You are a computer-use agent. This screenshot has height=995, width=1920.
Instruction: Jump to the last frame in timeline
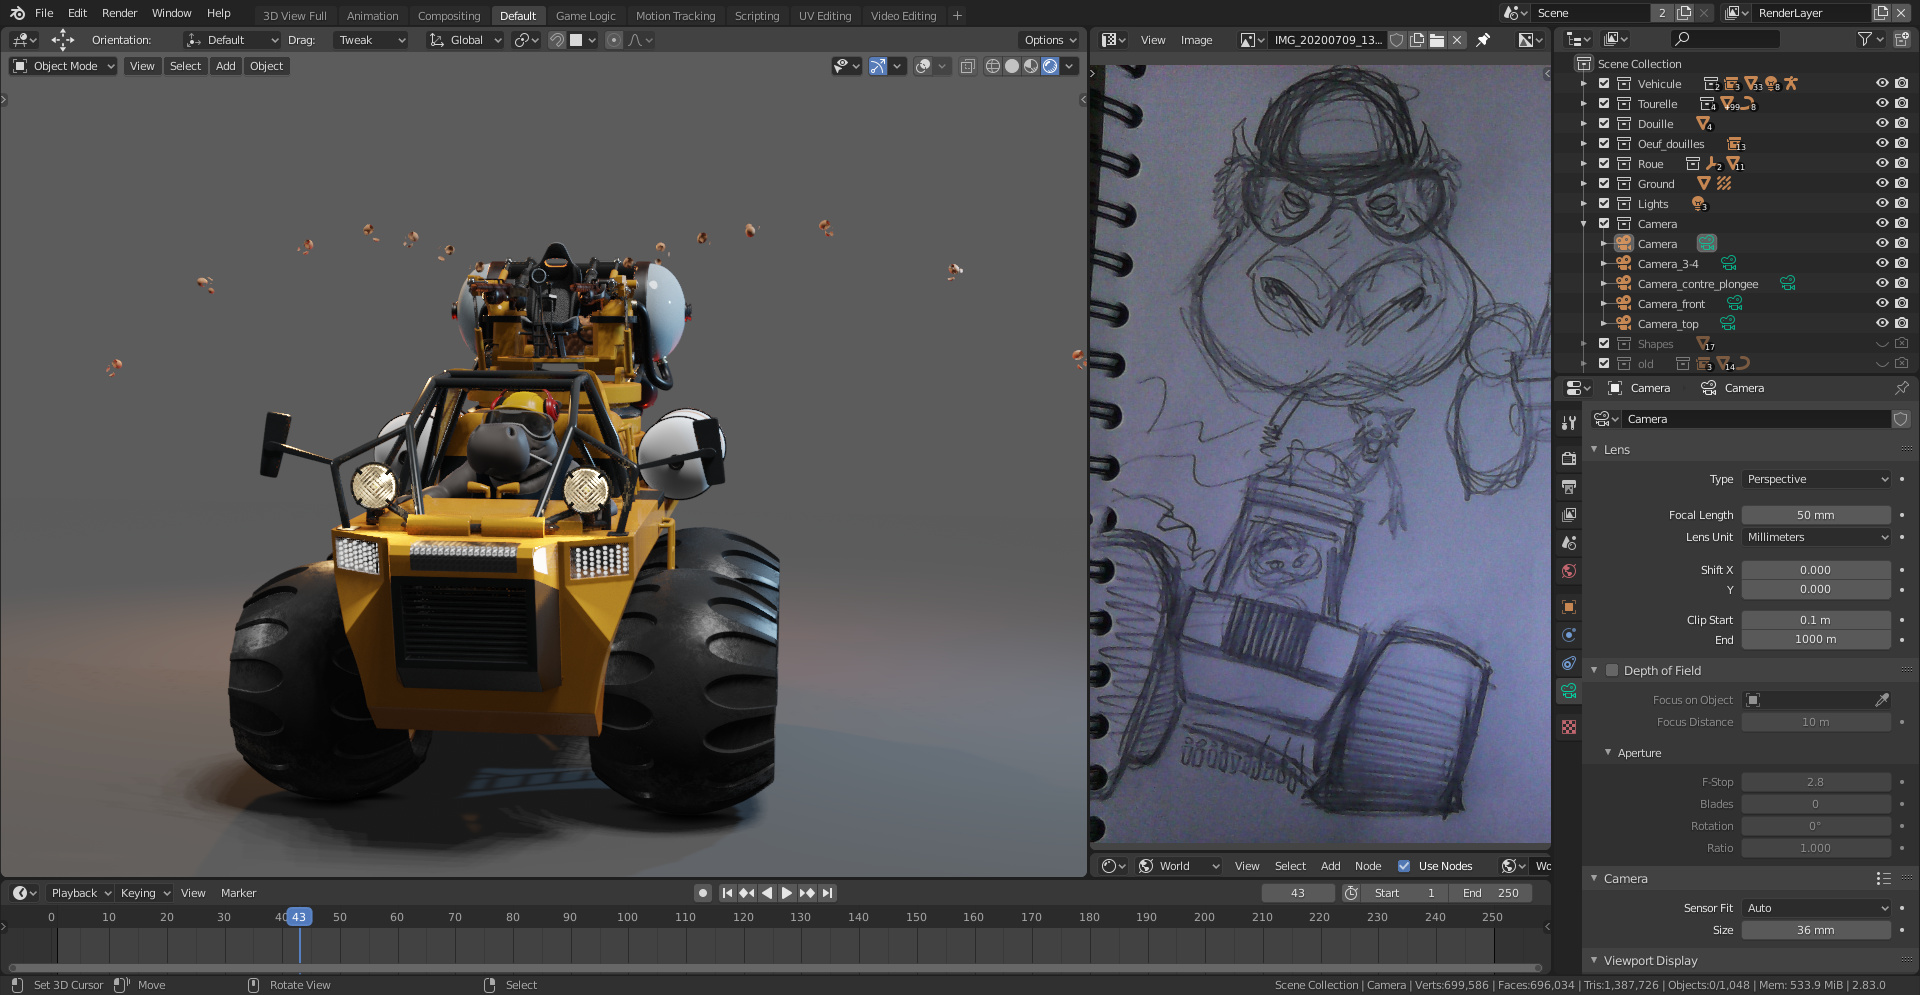(x=827, y=893)
